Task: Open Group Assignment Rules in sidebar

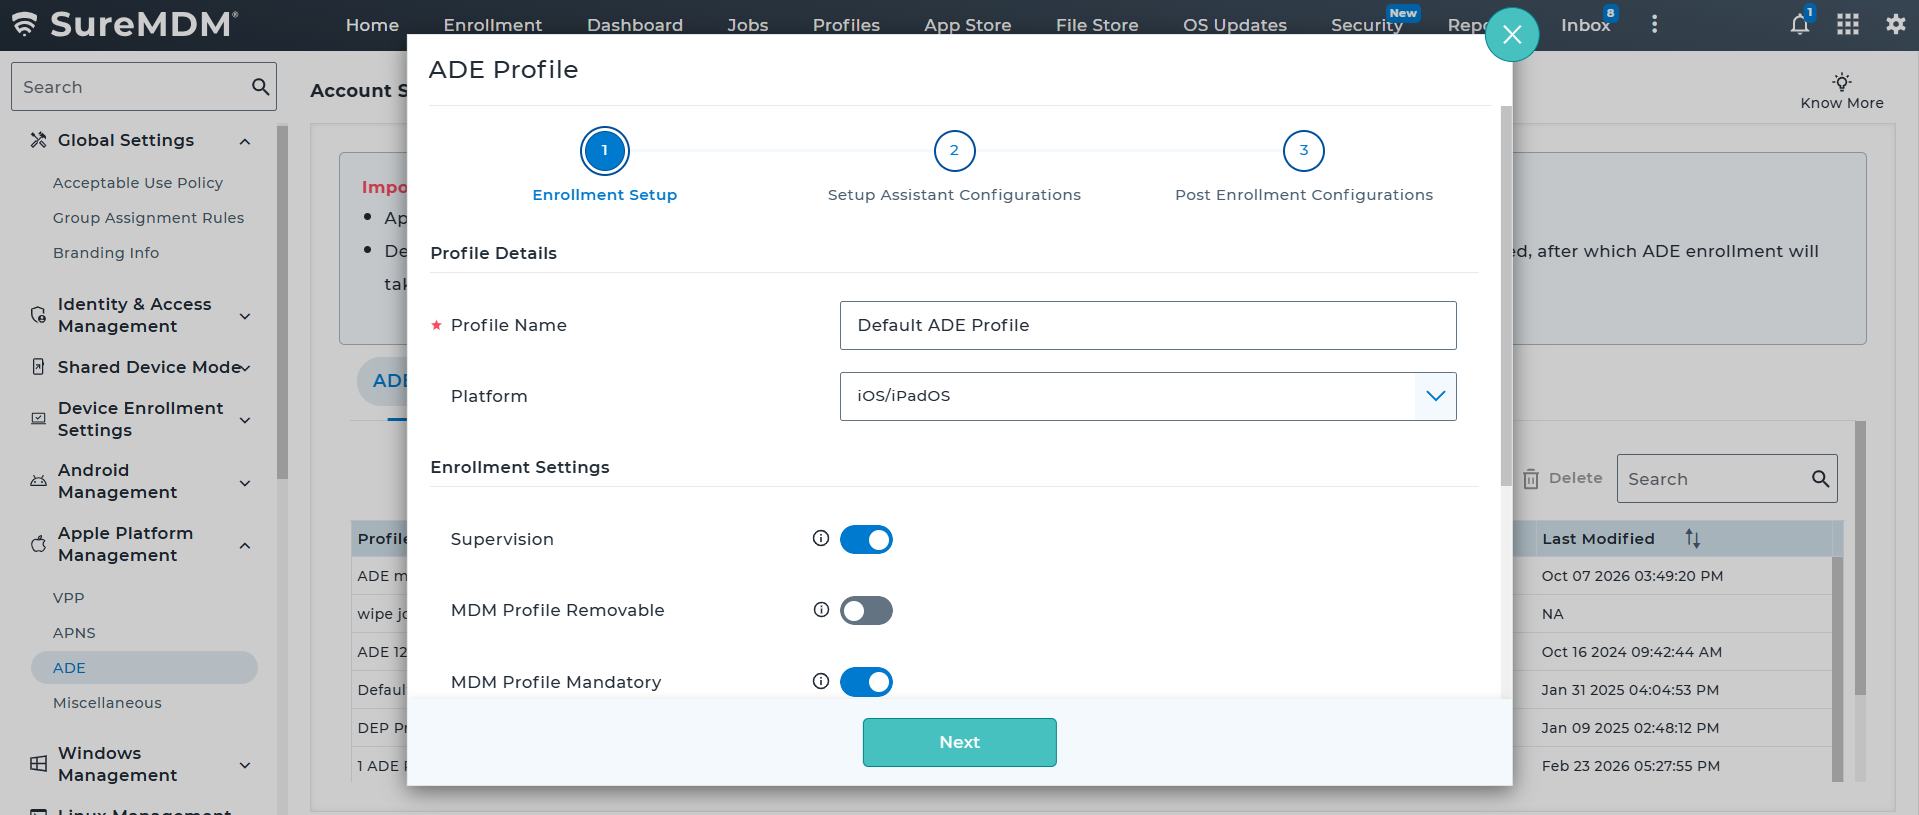Action: 148,218
